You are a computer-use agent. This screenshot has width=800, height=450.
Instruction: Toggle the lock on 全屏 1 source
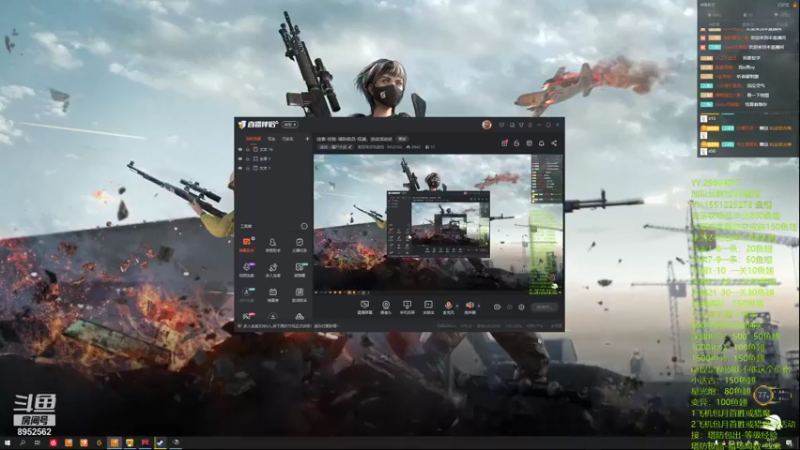coord(248,159)
